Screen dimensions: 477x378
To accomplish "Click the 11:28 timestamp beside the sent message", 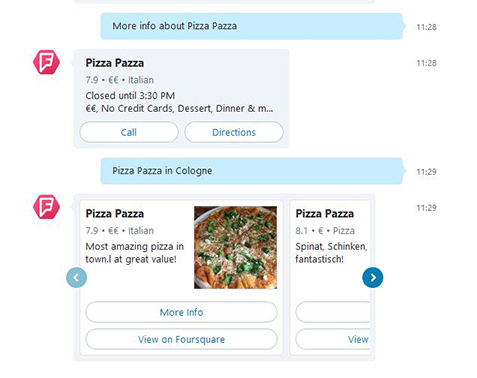I will pos(426,27).
